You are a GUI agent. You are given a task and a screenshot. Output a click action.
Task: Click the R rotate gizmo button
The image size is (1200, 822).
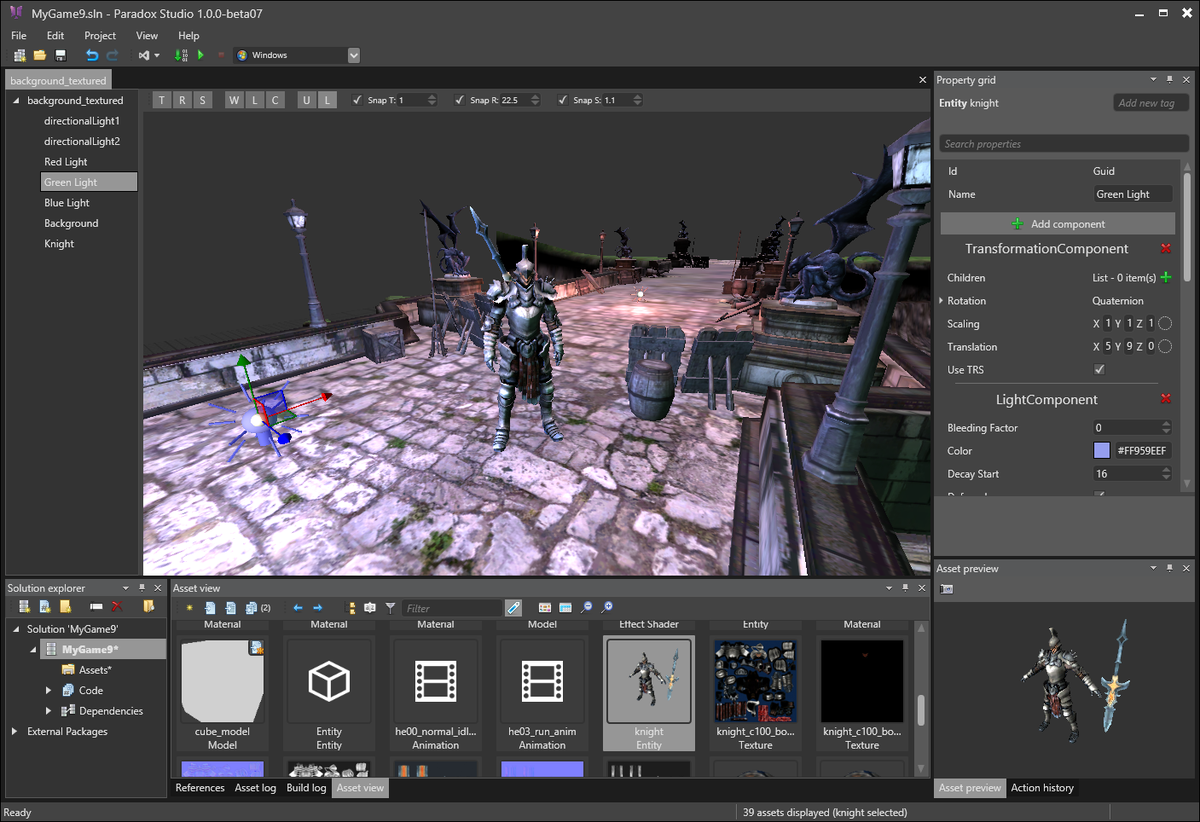(x=182, y=99)
